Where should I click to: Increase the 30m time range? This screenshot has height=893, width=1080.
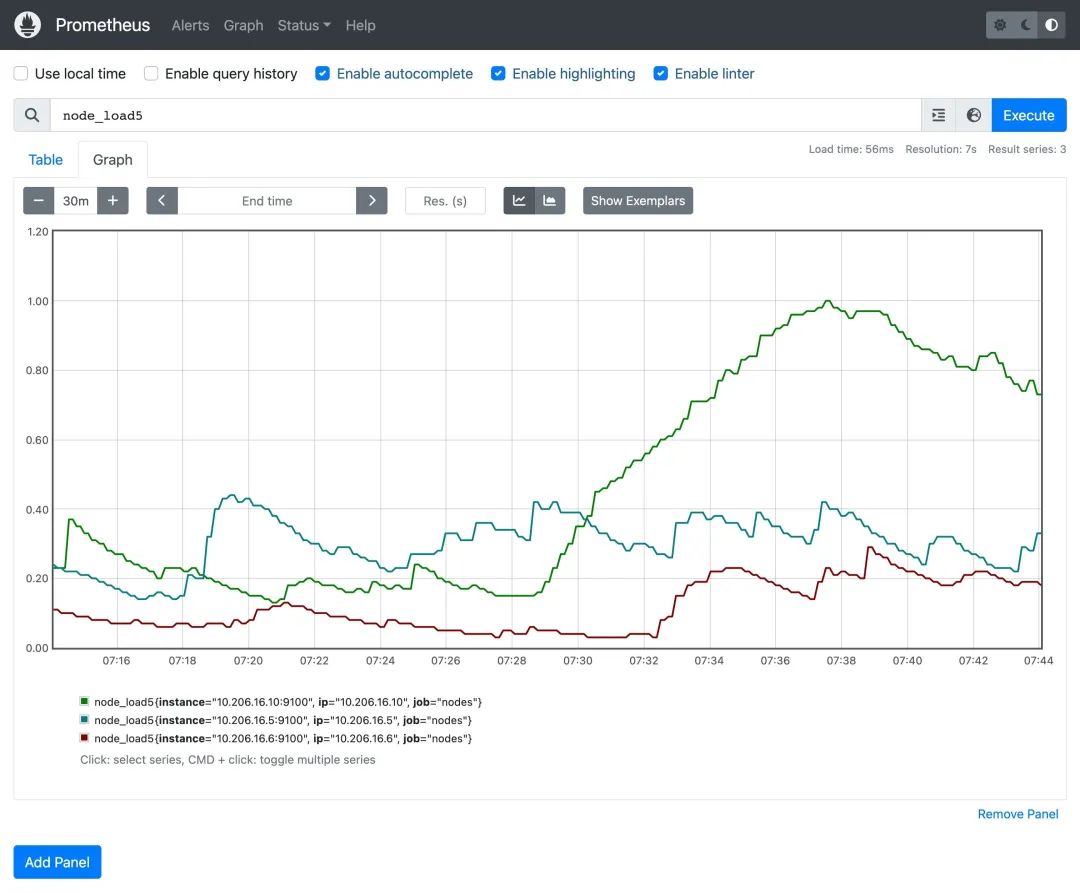(113, 200)
